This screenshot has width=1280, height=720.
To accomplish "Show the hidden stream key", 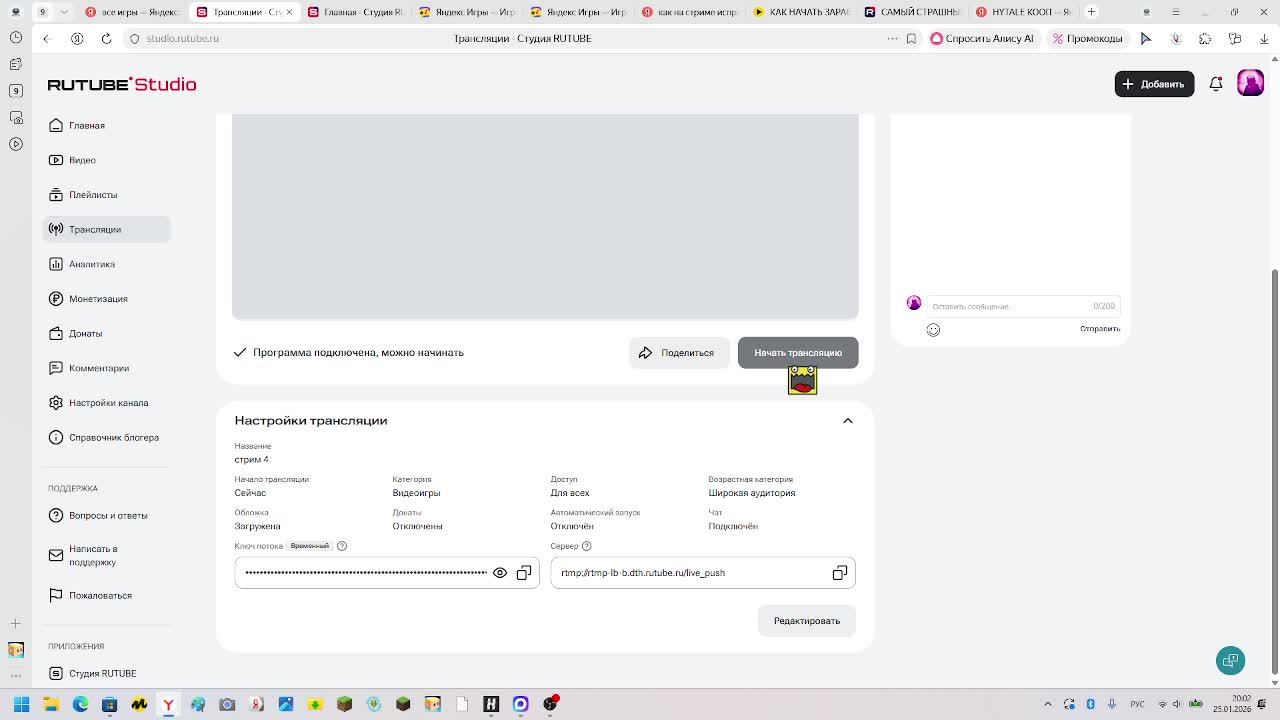I will point(500,573).
